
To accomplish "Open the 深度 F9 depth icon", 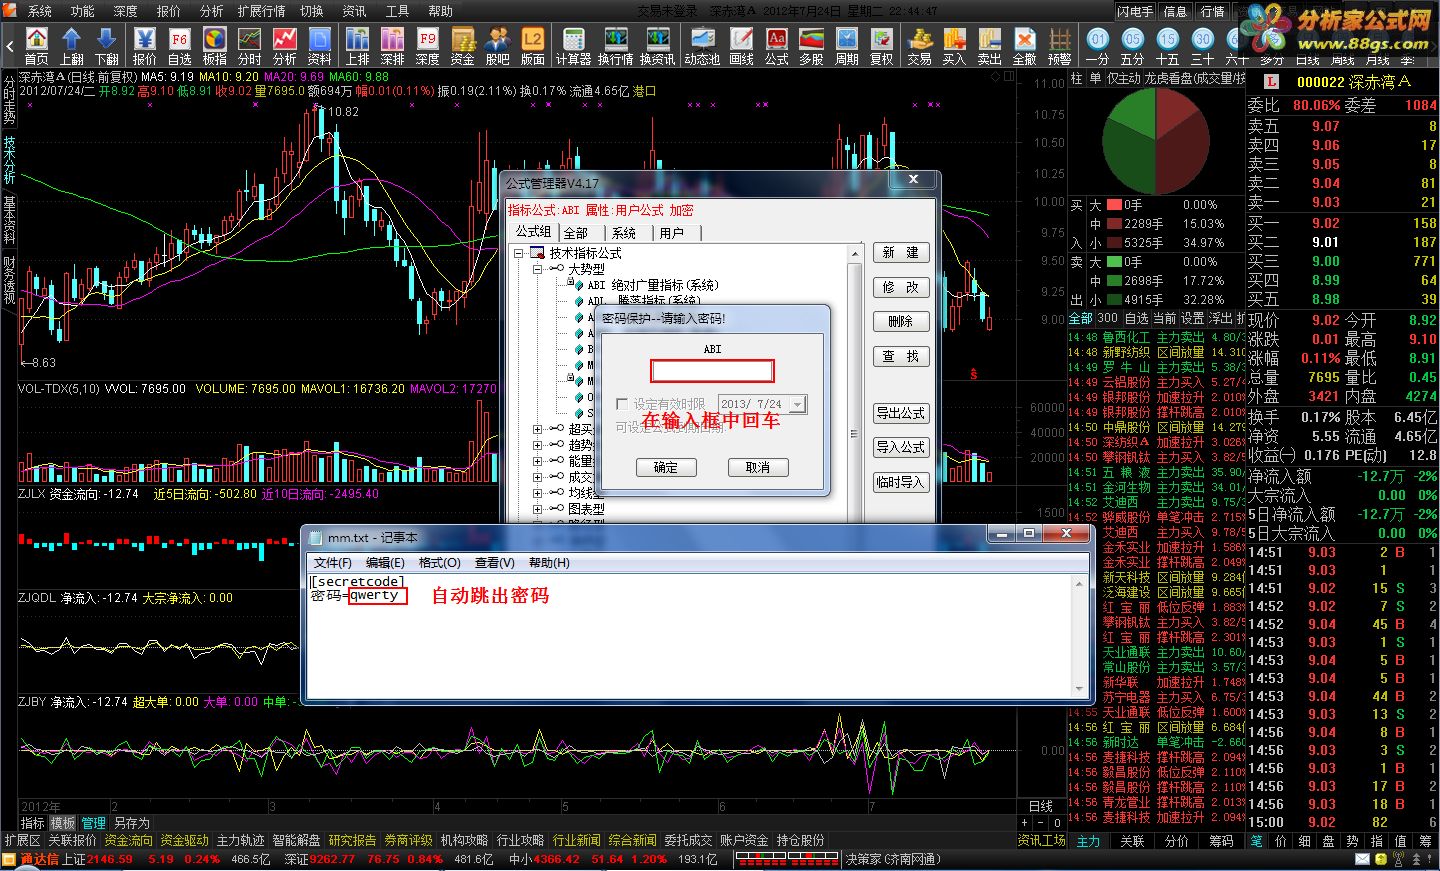I will tap(428, 46).
